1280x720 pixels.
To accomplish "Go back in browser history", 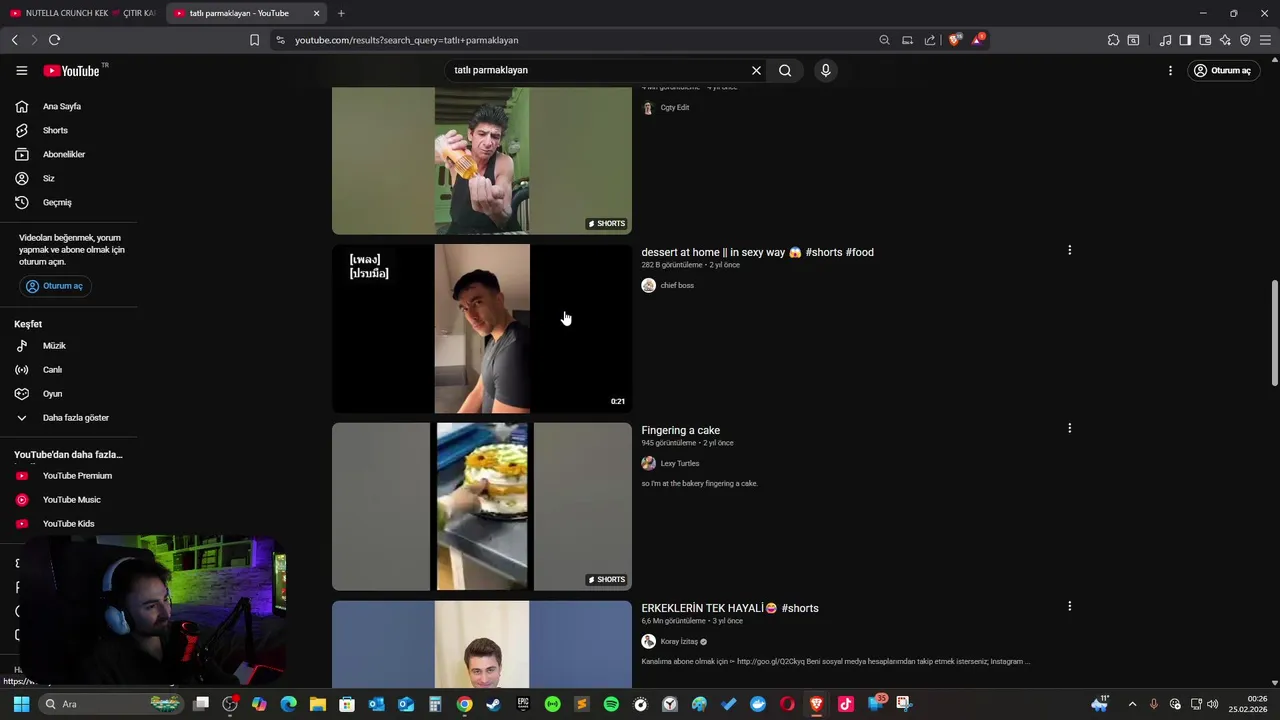I will [x=14, y=40].
